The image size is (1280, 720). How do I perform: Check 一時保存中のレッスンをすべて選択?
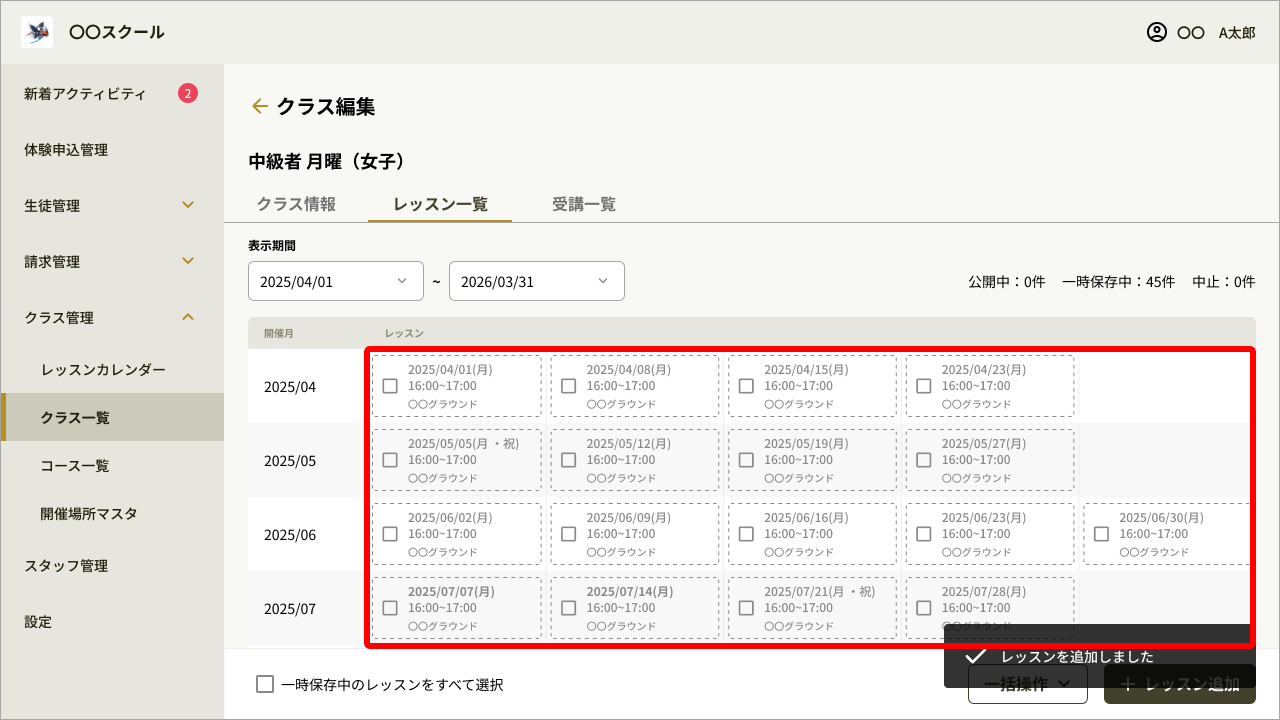pos(265,684)
